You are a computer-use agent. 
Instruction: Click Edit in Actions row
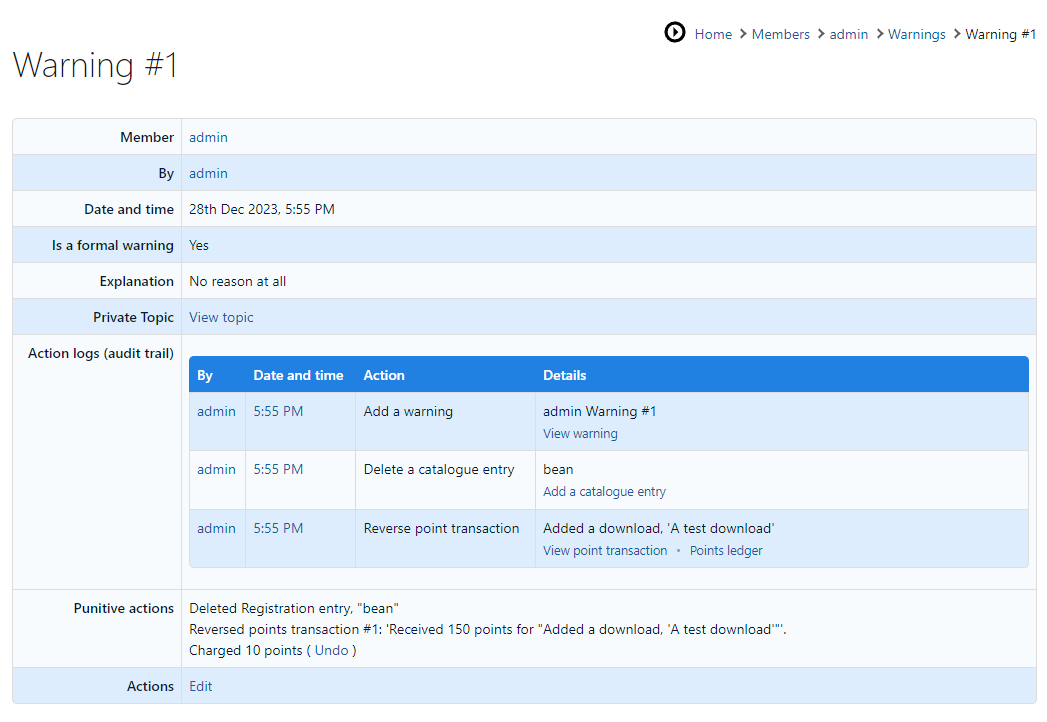(200, 686)
